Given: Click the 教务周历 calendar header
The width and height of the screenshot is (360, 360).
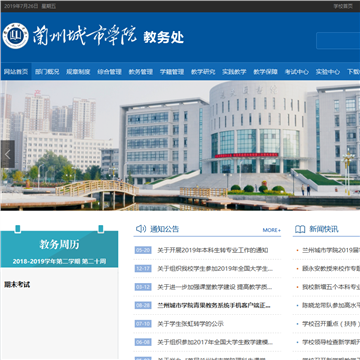Looking at the screenshot, I should [59, 245].
